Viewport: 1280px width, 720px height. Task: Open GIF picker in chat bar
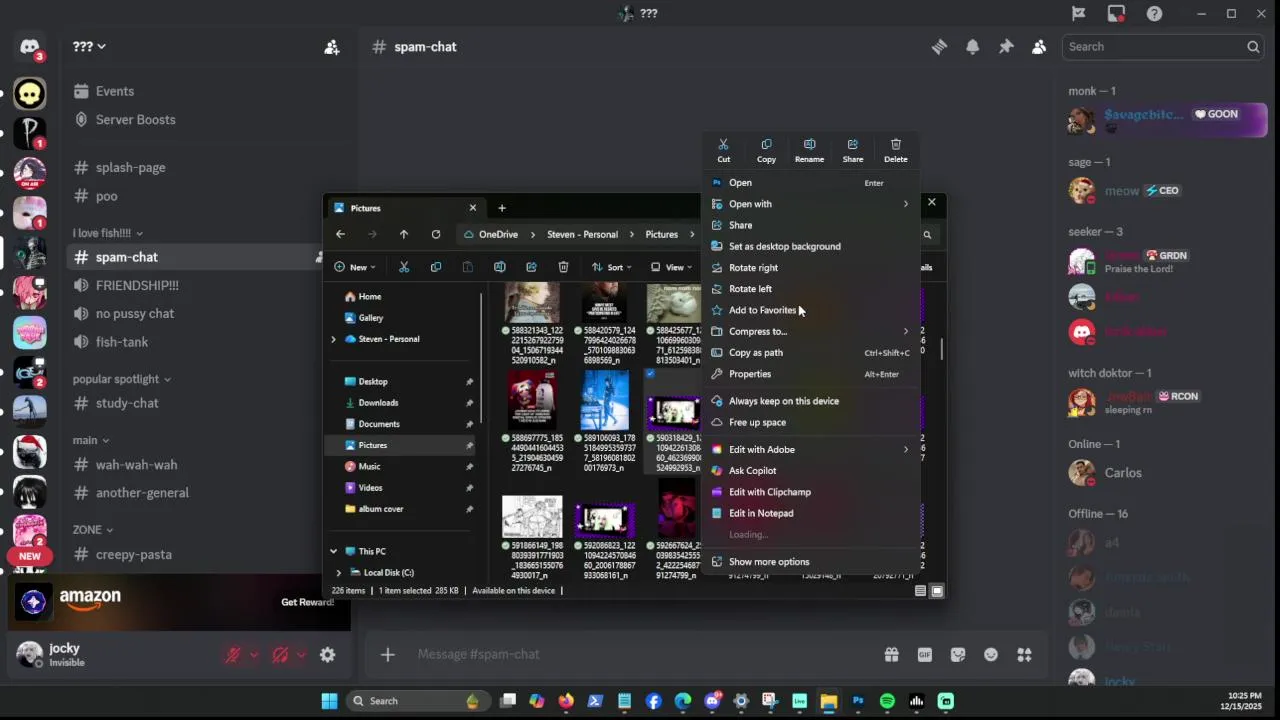point(924,655)
